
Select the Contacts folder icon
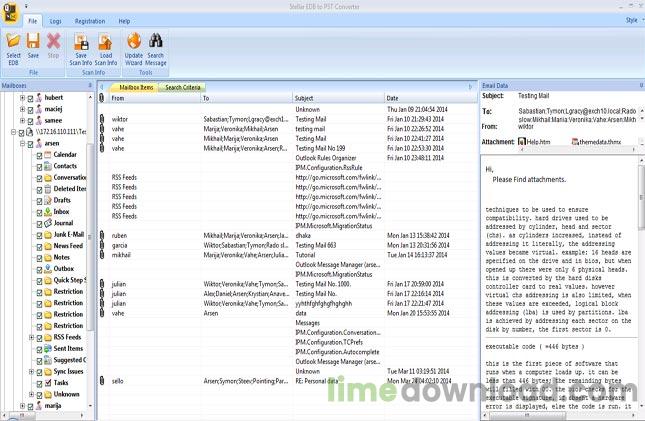click(x=48, y=166)
